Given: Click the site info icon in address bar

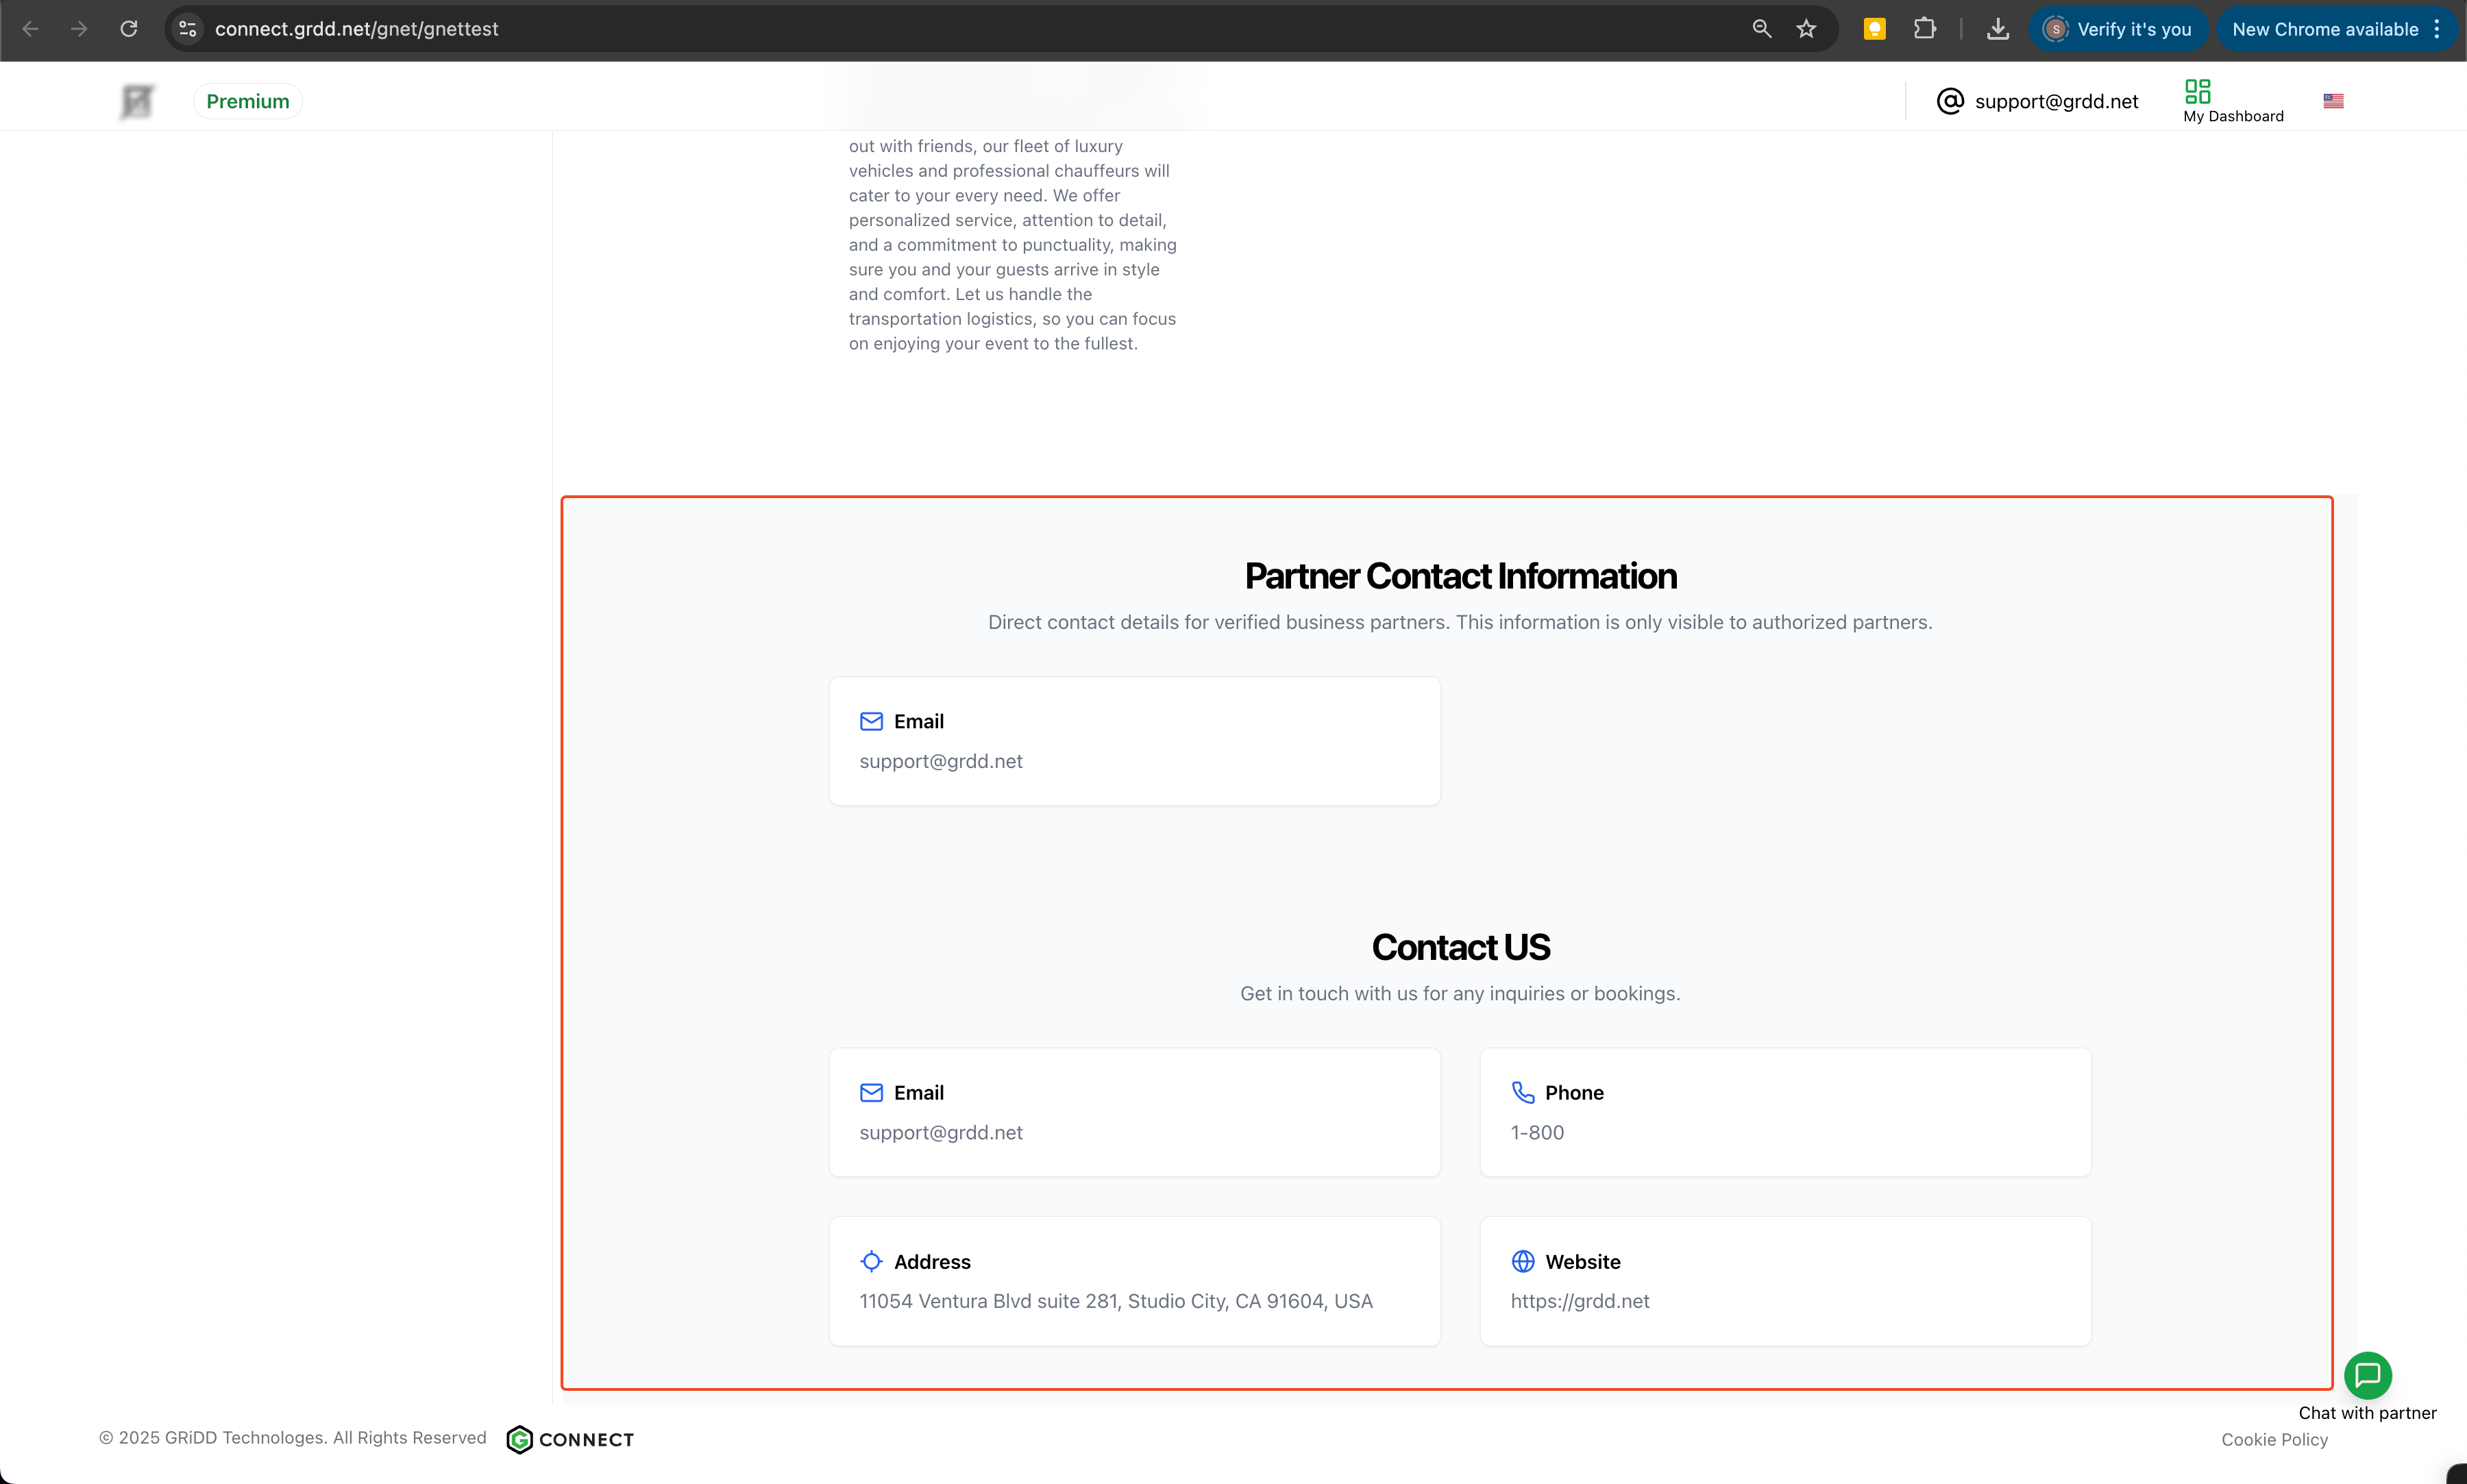Looking at the screenshot, I should (188, 29).
